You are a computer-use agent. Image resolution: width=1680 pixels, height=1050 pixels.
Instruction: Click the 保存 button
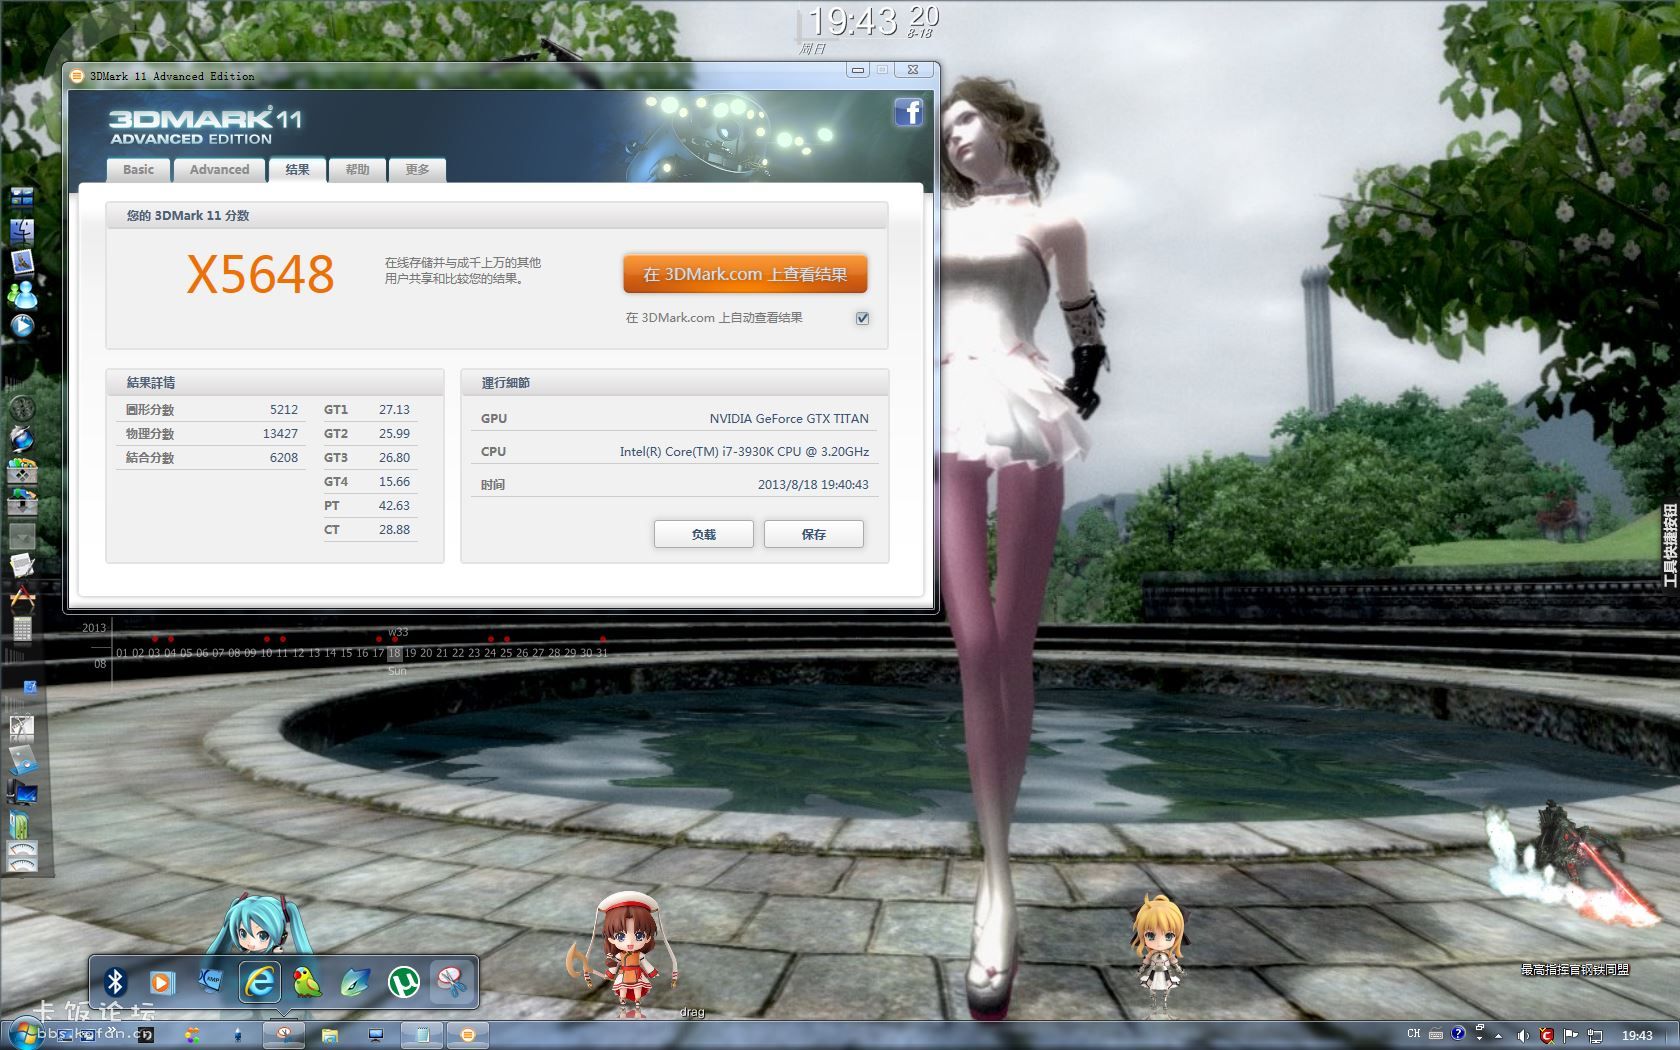(814, 534)
